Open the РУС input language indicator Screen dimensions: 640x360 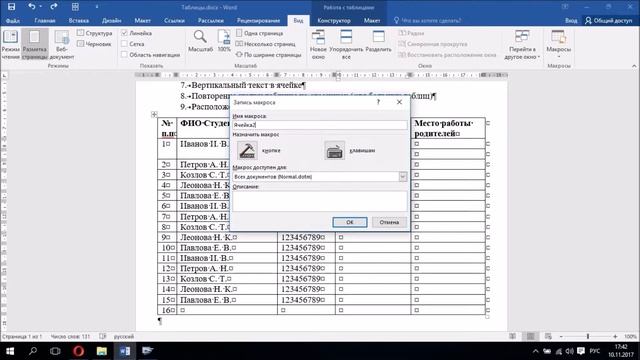[x=595, y=351]
